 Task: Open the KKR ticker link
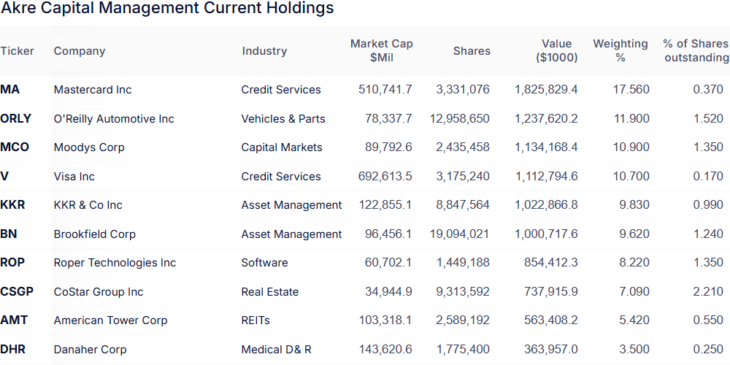13,205
